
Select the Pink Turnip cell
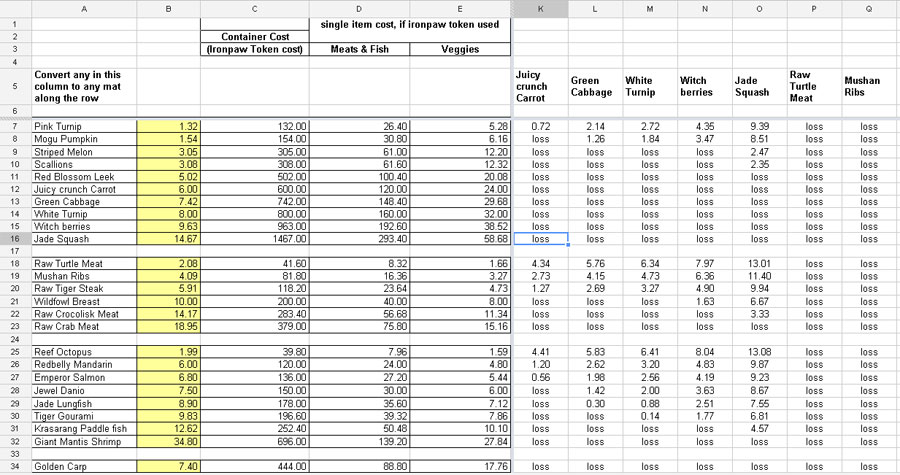[x=84, y=126]
